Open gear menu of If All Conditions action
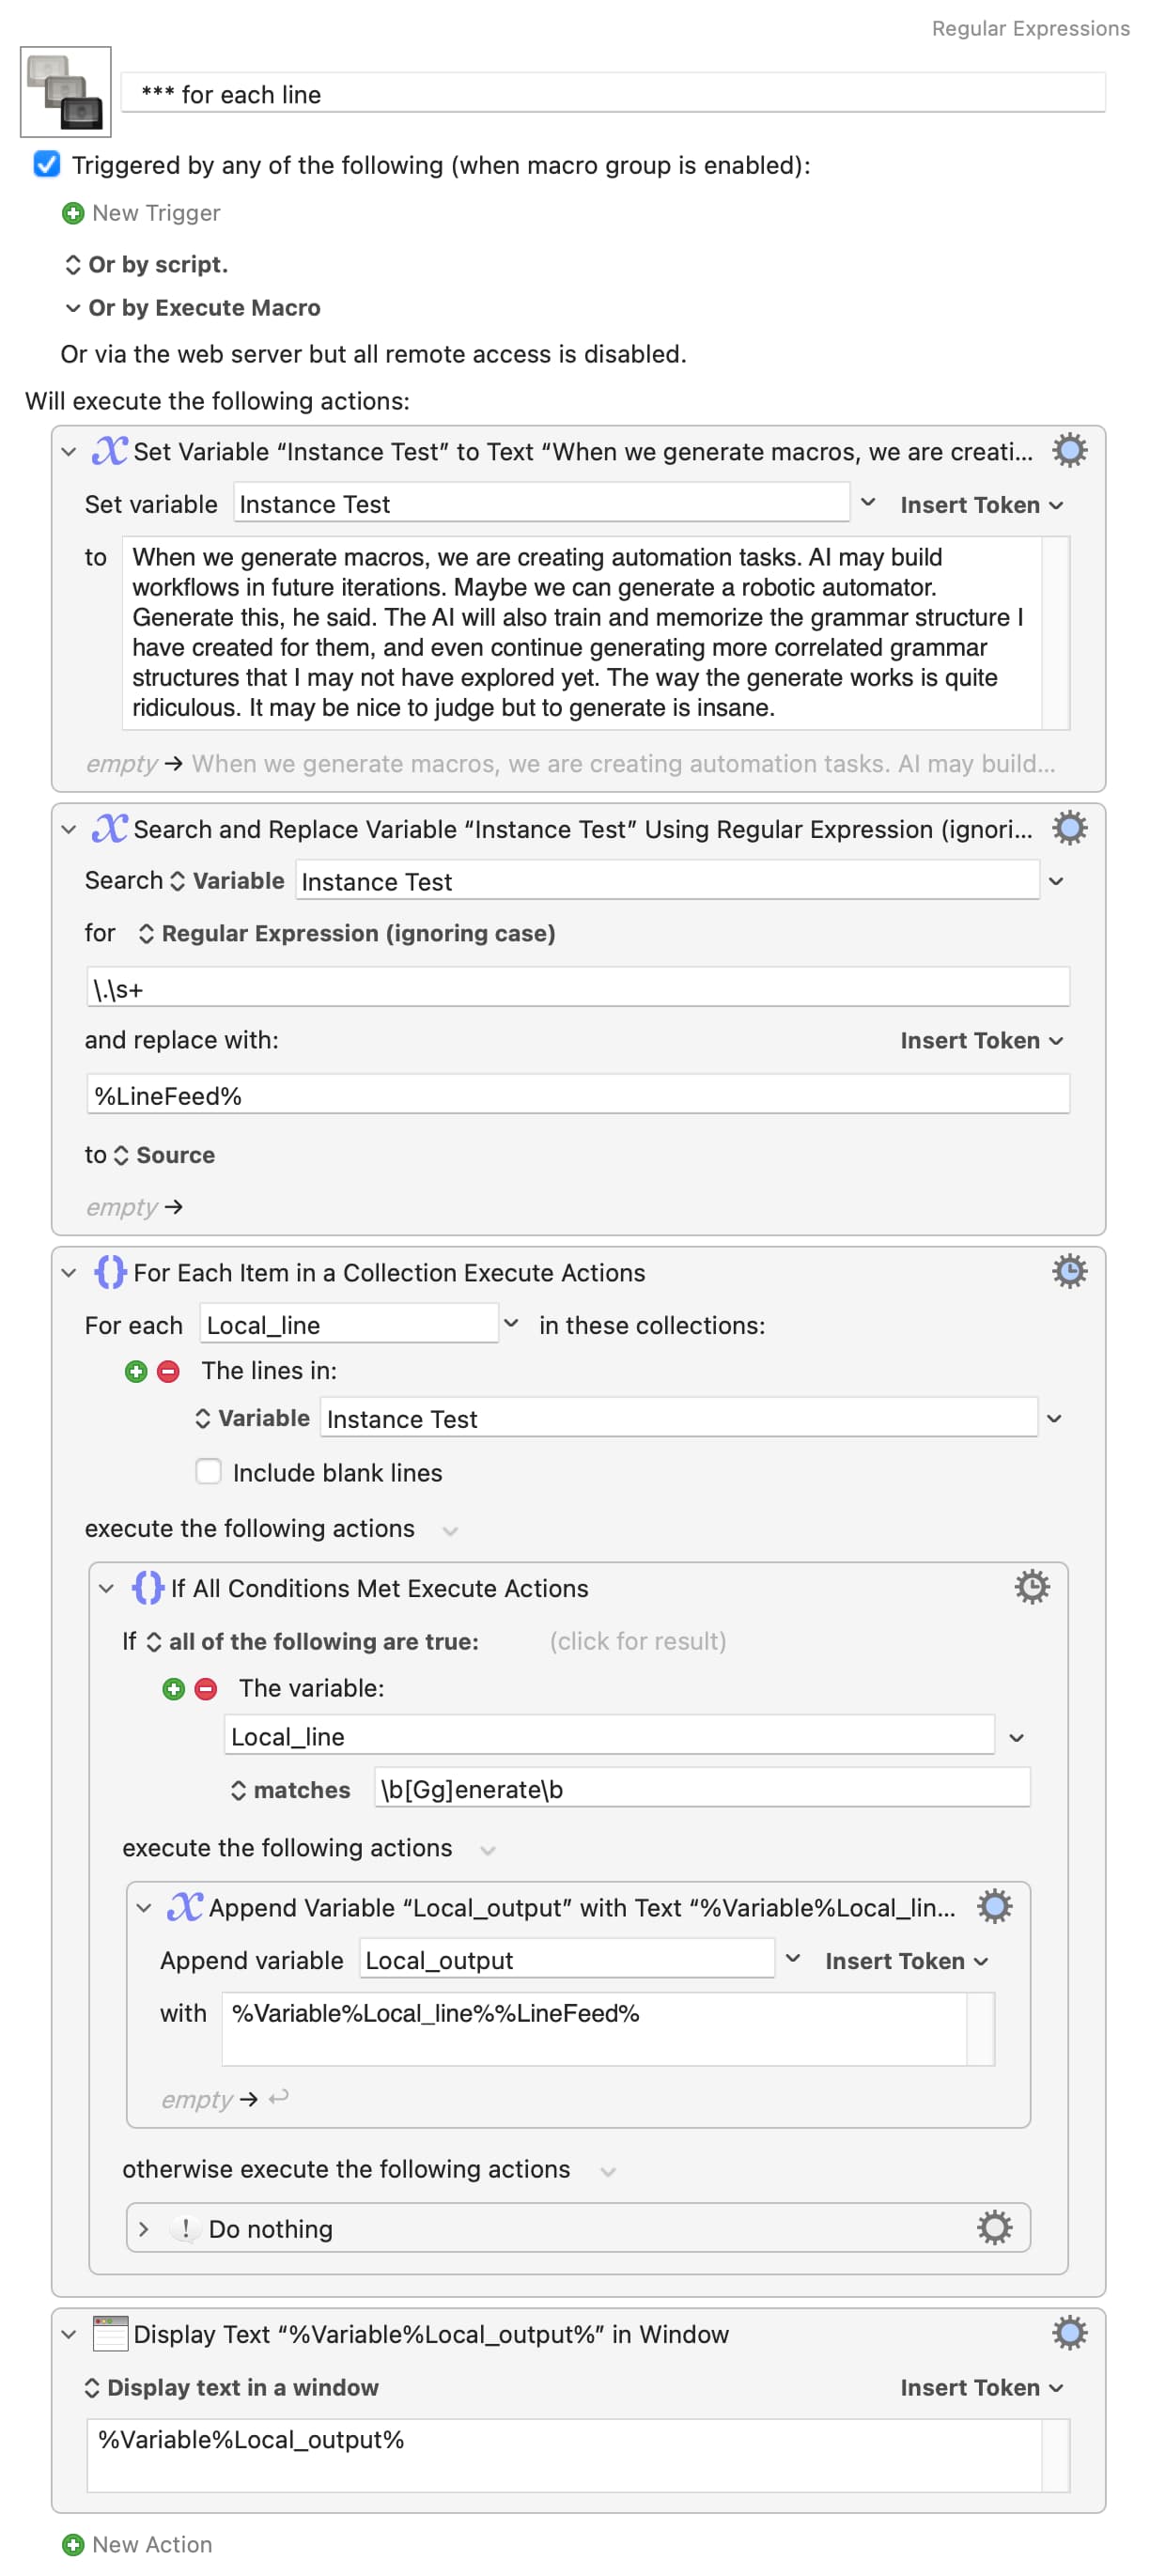The image size is (1150, 2576). tap(1032, 1587)
